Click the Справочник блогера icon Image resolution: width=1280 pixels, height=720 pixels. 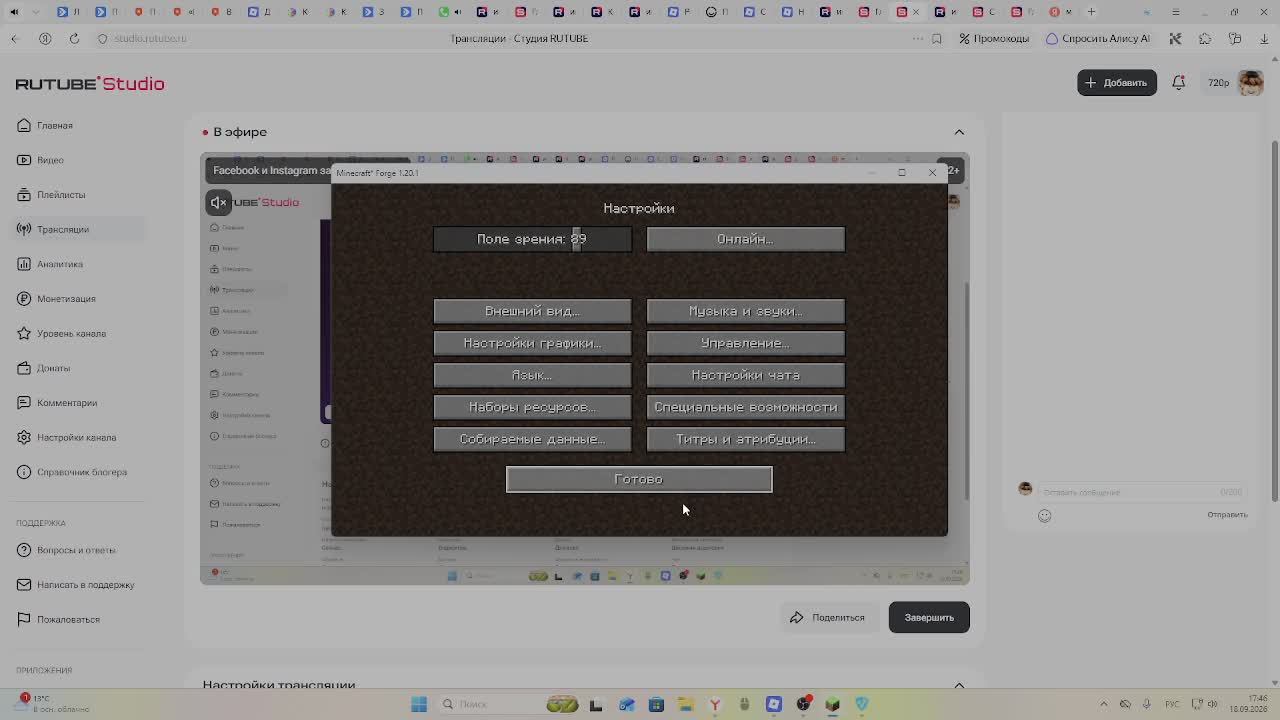click(x=24, y=472)
